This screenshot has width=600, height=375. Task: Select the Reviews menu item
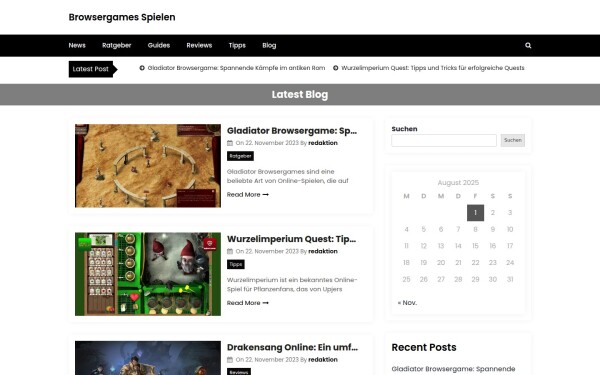pyautogui.click(x=199, y=46)
